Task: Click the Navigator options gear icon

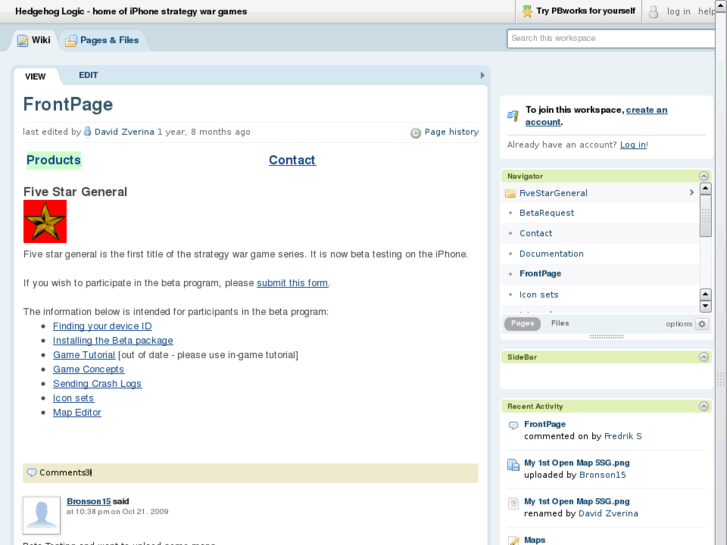Action: tap(702, 324)
